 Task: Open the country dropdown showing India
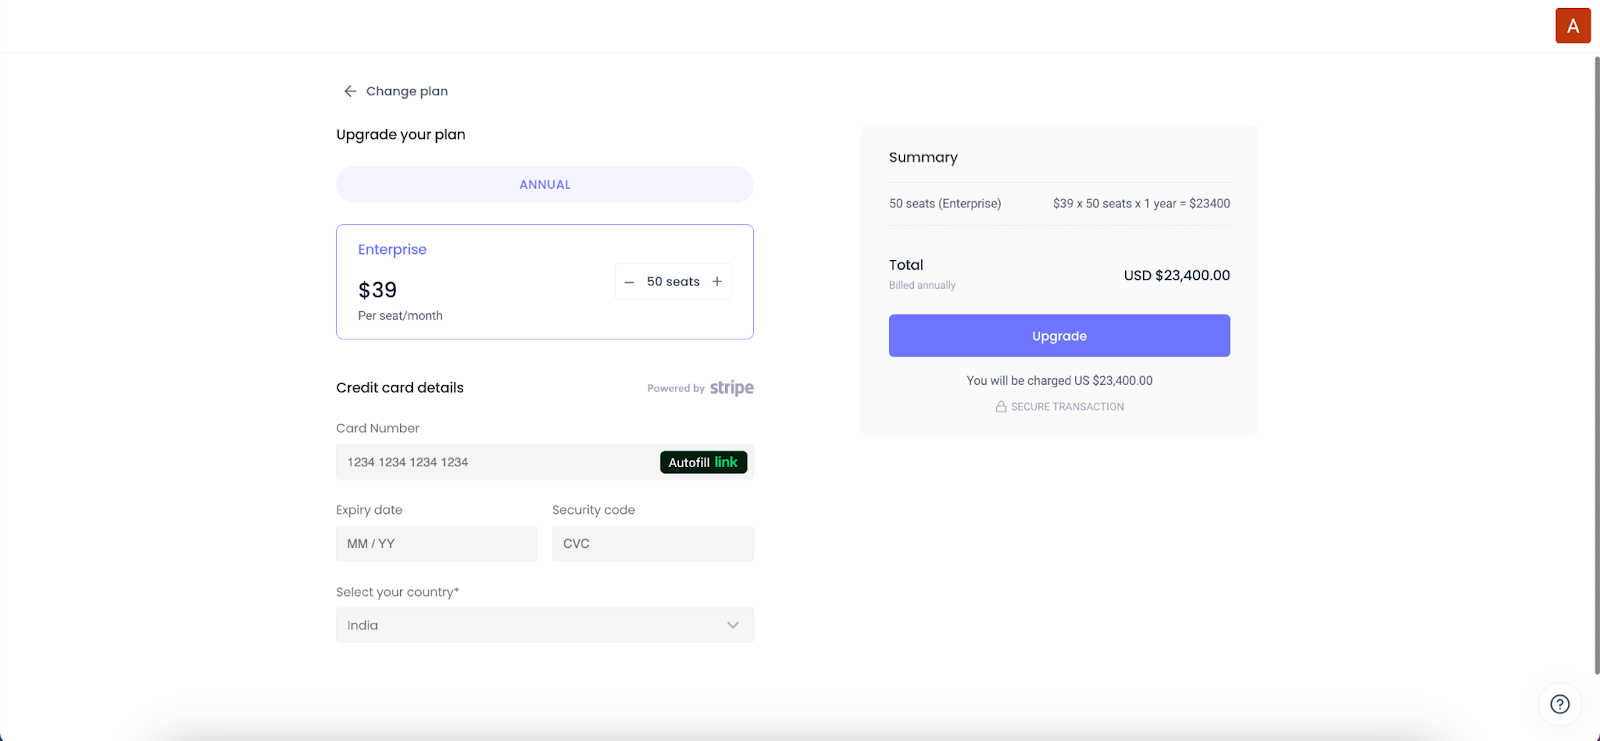tap(530, 625)
